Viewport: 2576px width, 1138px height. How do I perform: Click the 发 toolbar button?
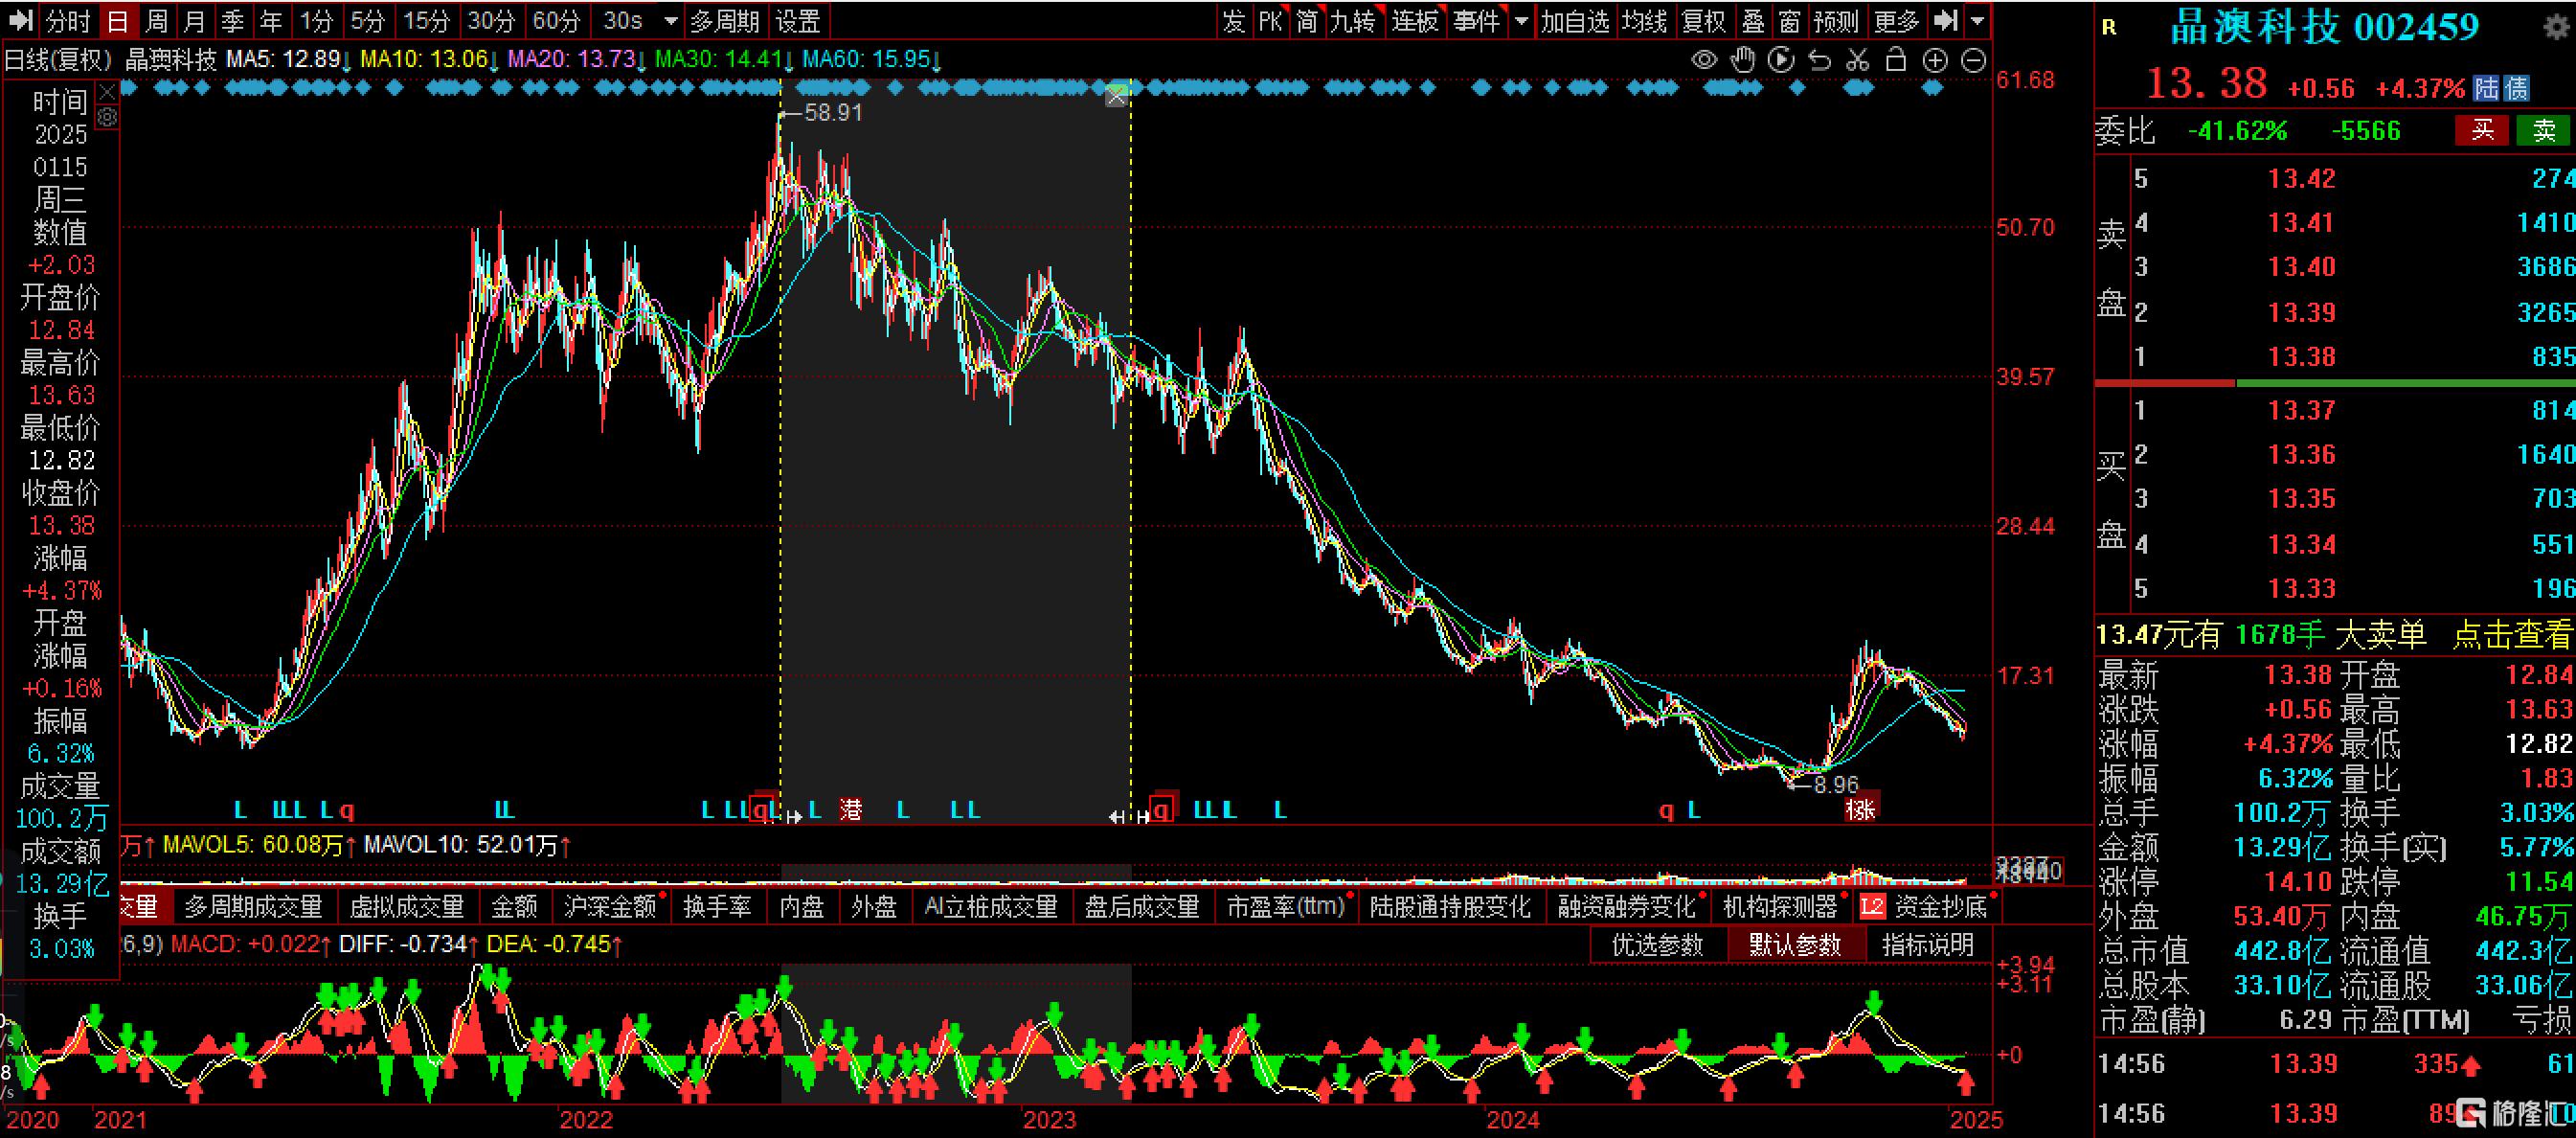click(x=1233, y=21)
